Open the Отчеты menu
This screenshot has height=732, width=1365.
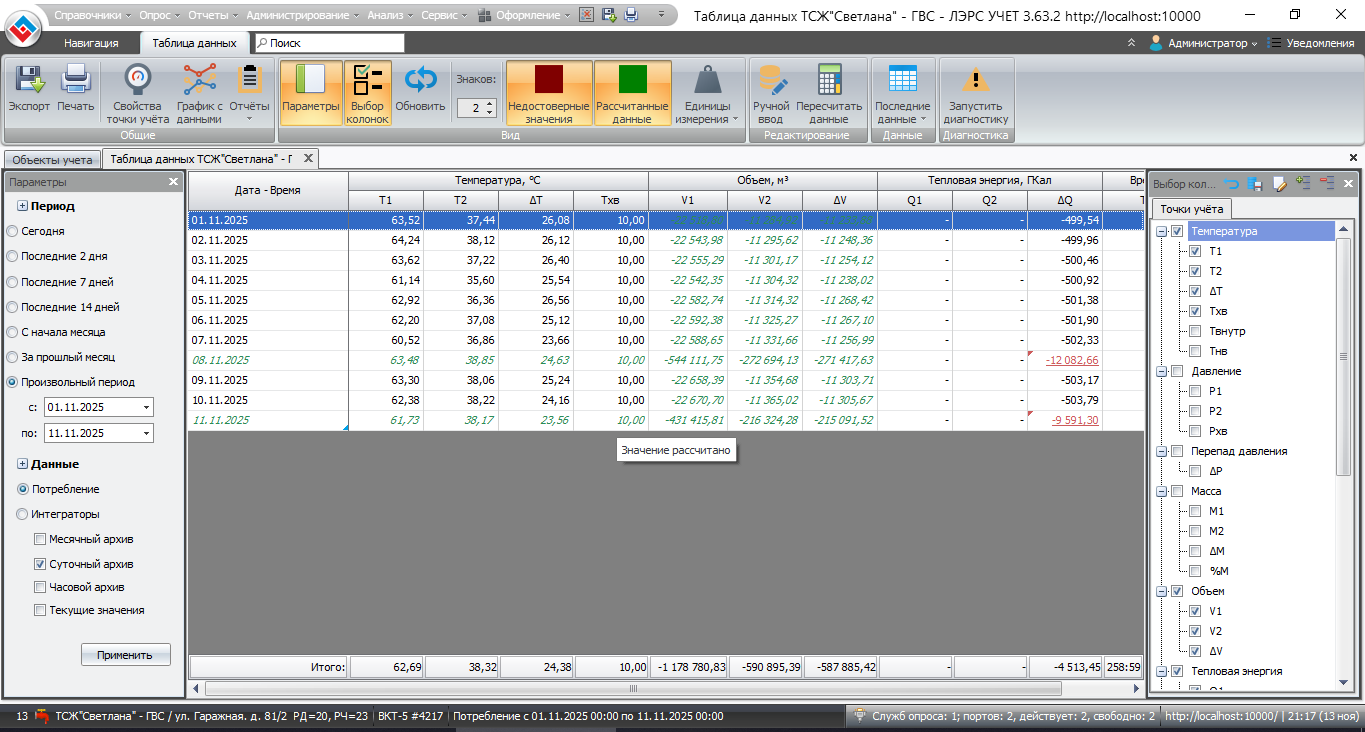coord(210,15)
